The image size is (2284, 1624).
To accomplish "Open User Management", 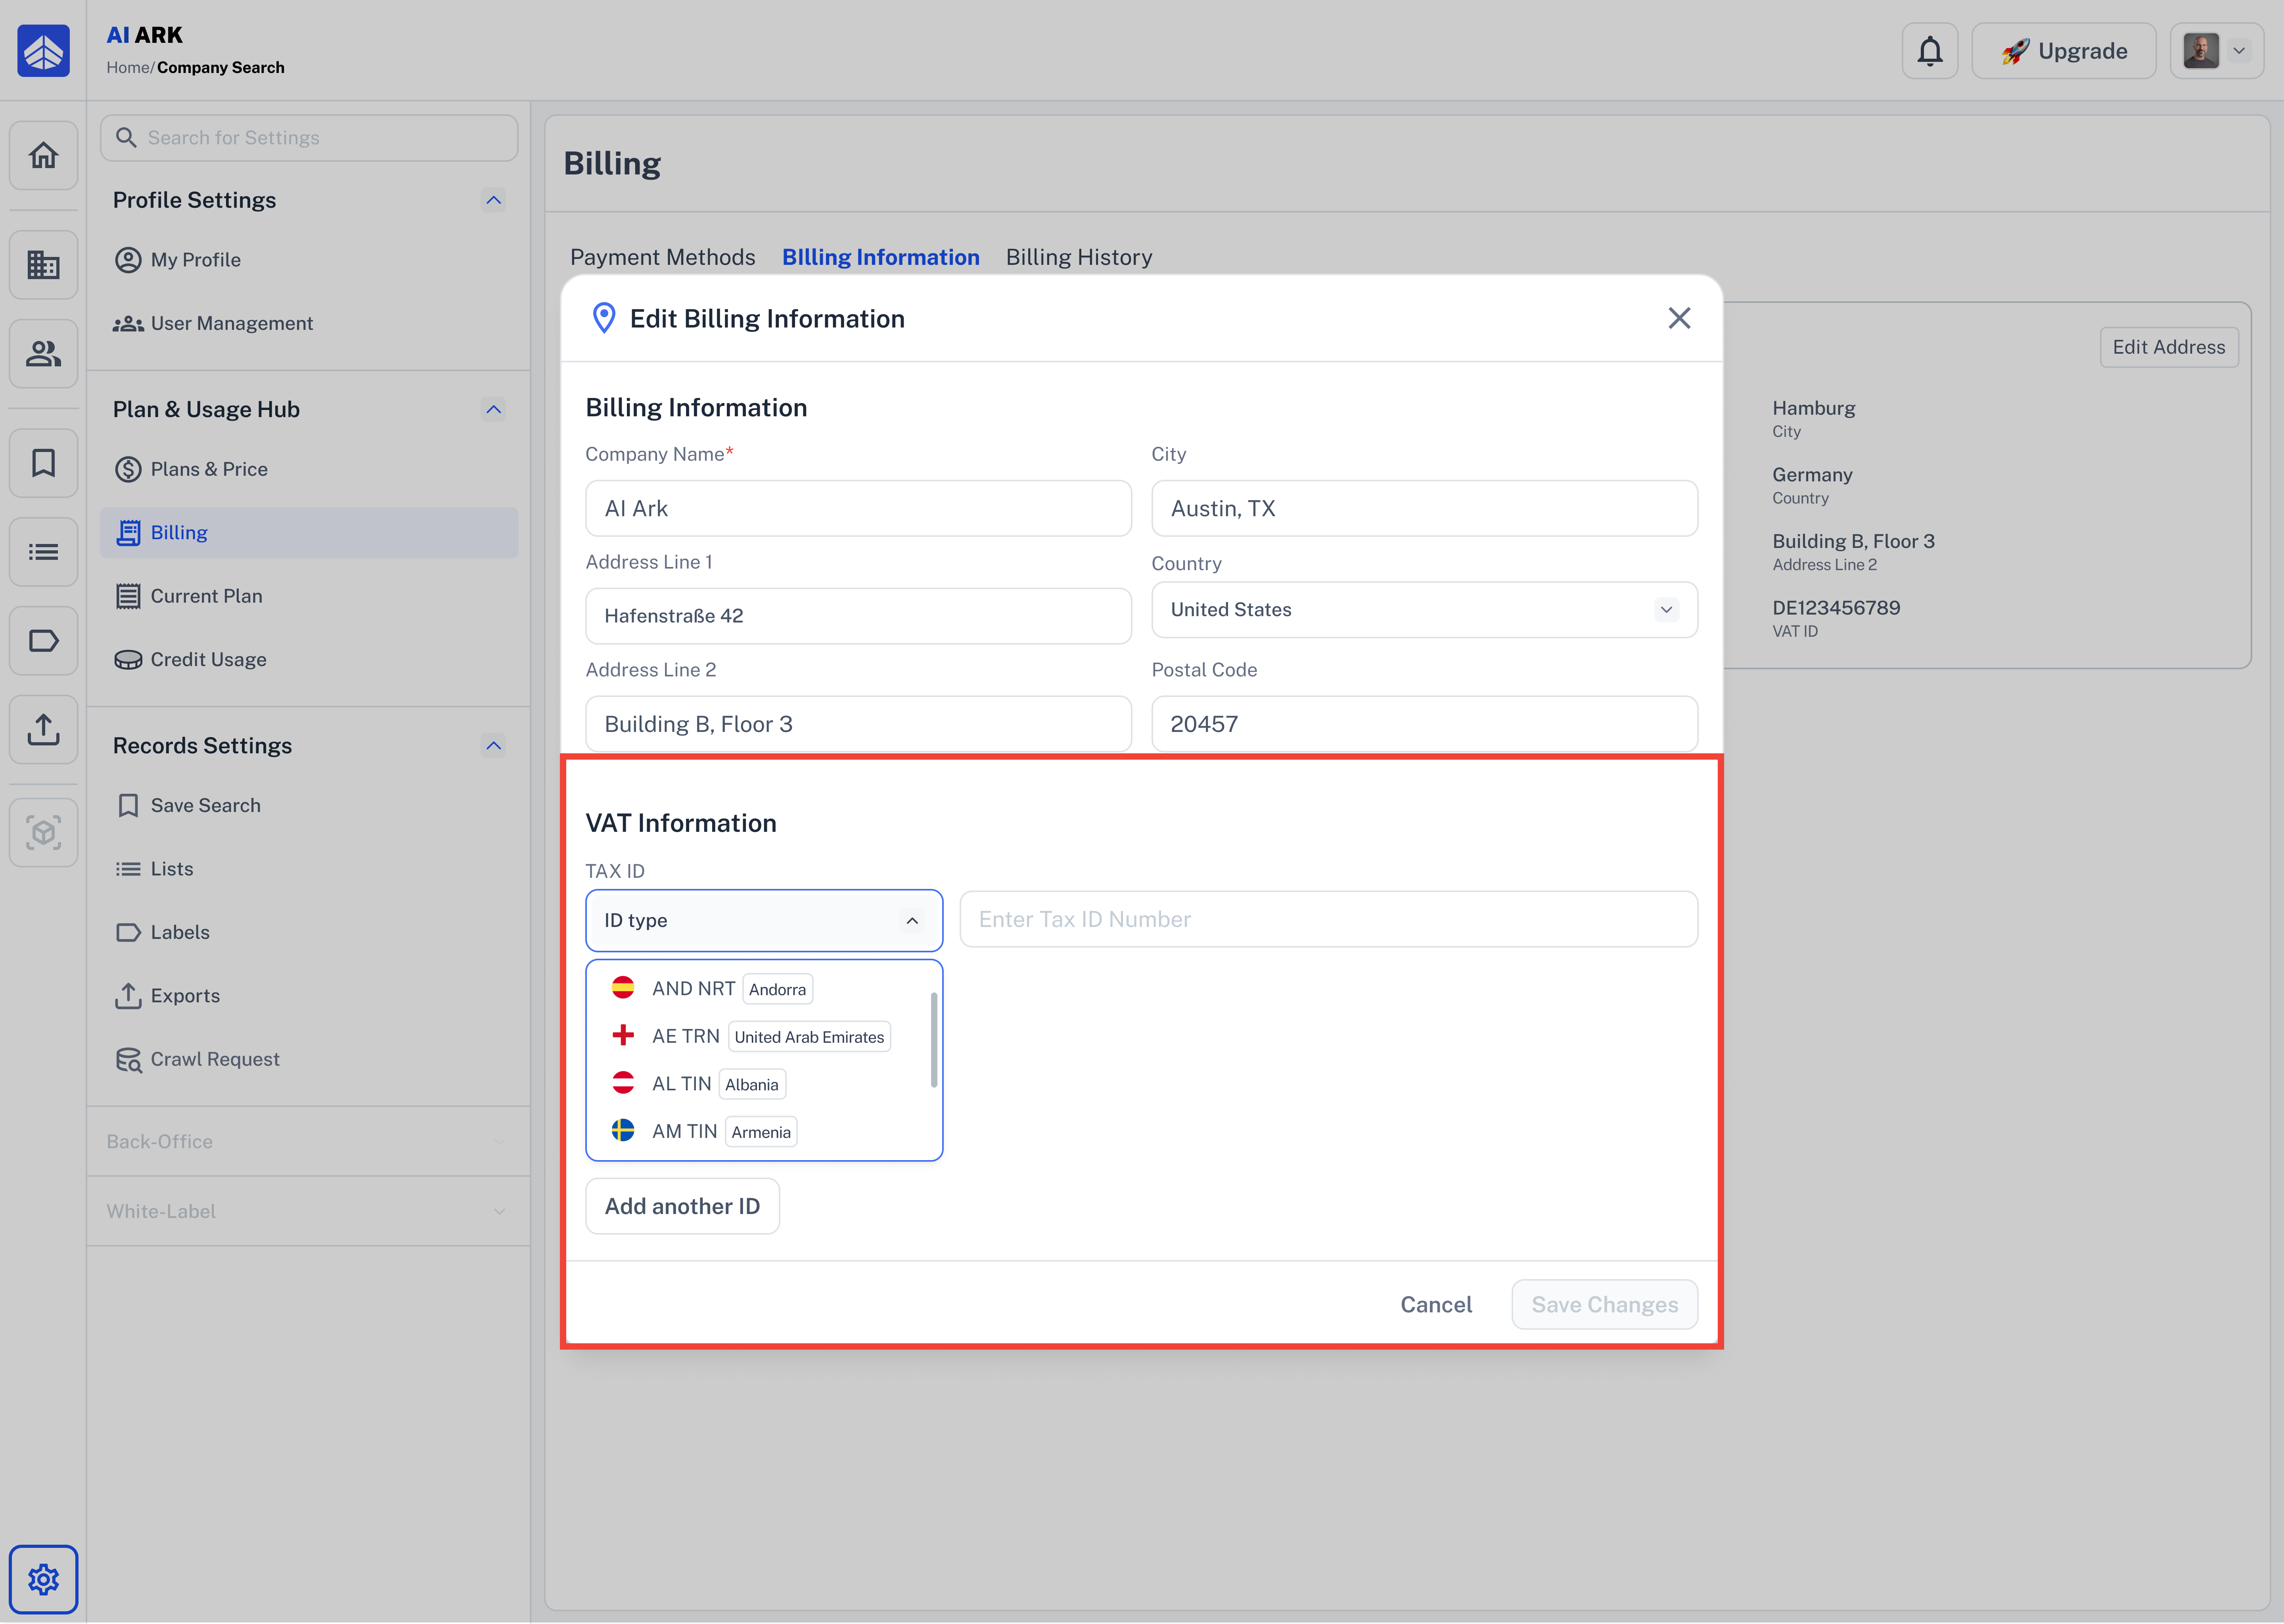I will click(309, 323).
